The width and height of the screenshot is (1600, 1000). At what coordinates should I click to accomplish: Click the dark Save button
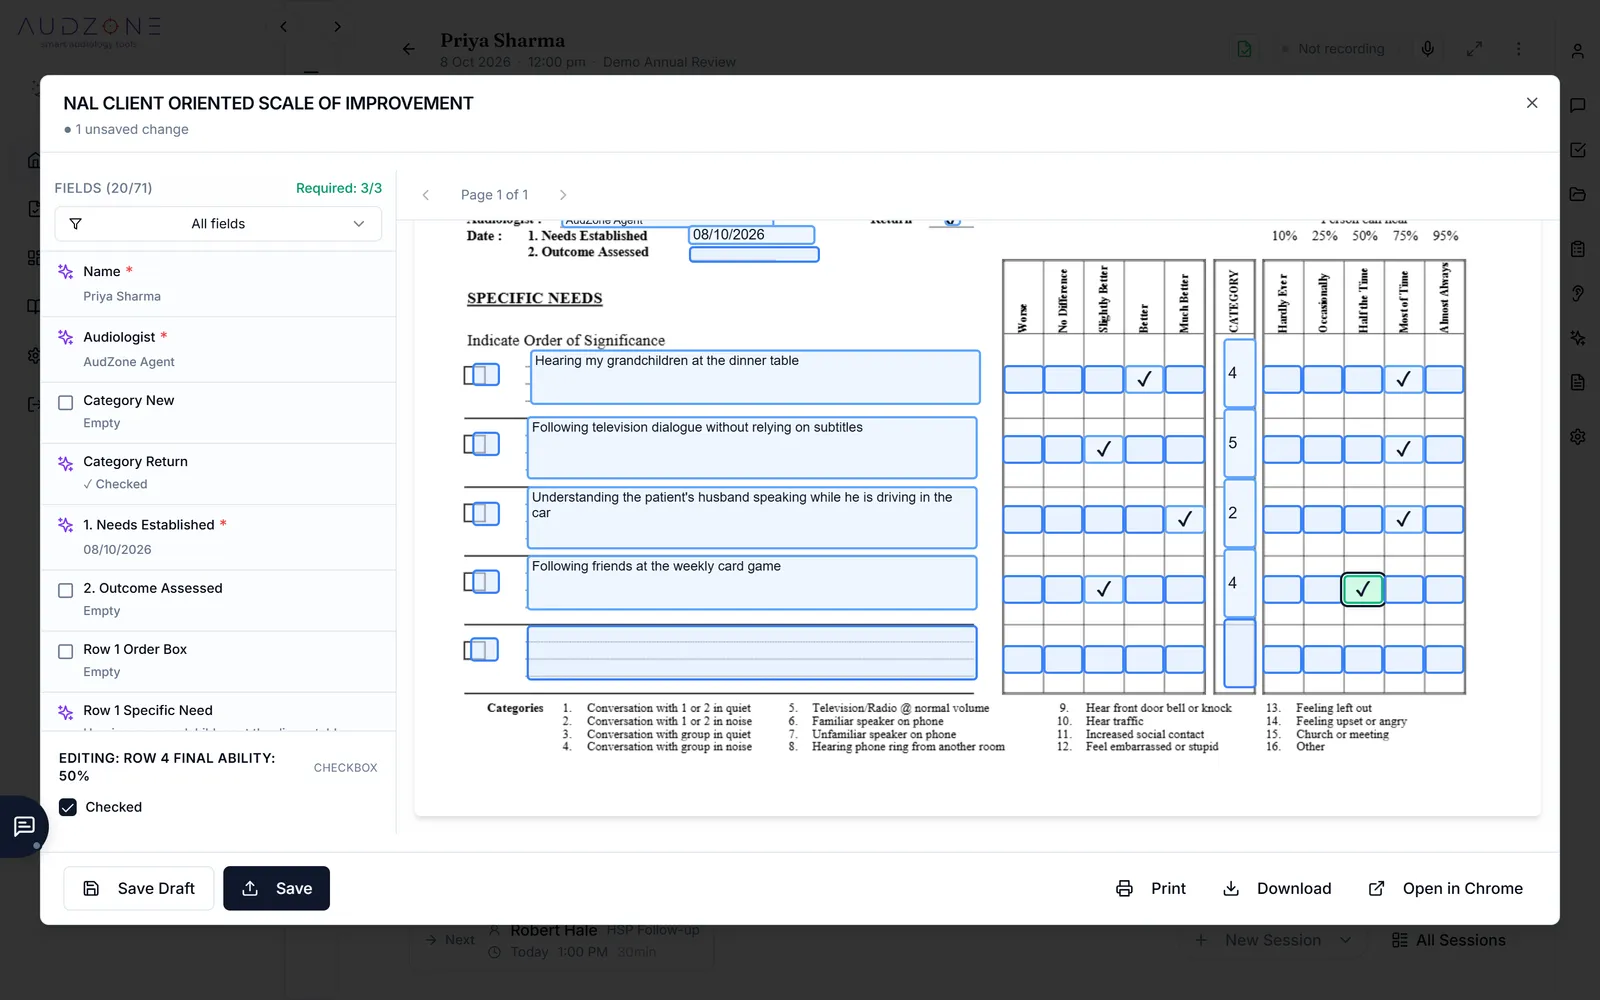(x=276, y=888)
